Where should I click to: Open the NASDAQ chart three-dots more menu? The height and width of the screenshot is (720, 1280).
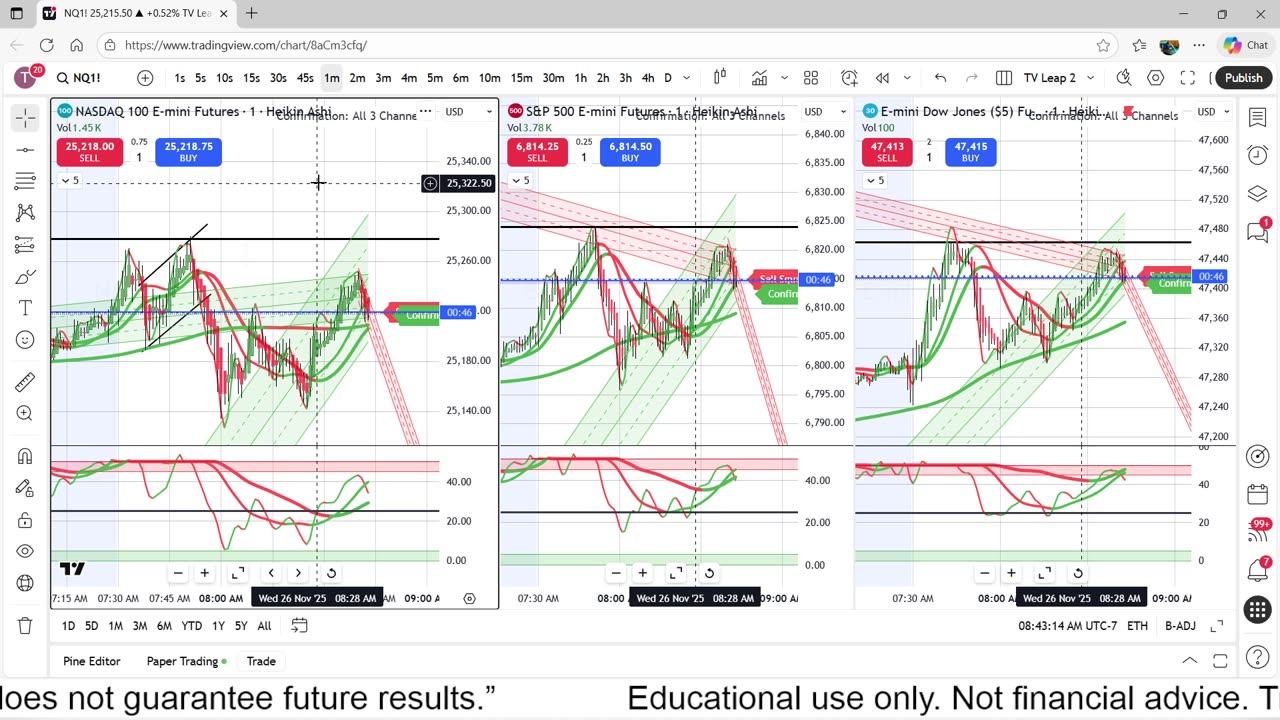pyautogui.click(x=425, y=112)
